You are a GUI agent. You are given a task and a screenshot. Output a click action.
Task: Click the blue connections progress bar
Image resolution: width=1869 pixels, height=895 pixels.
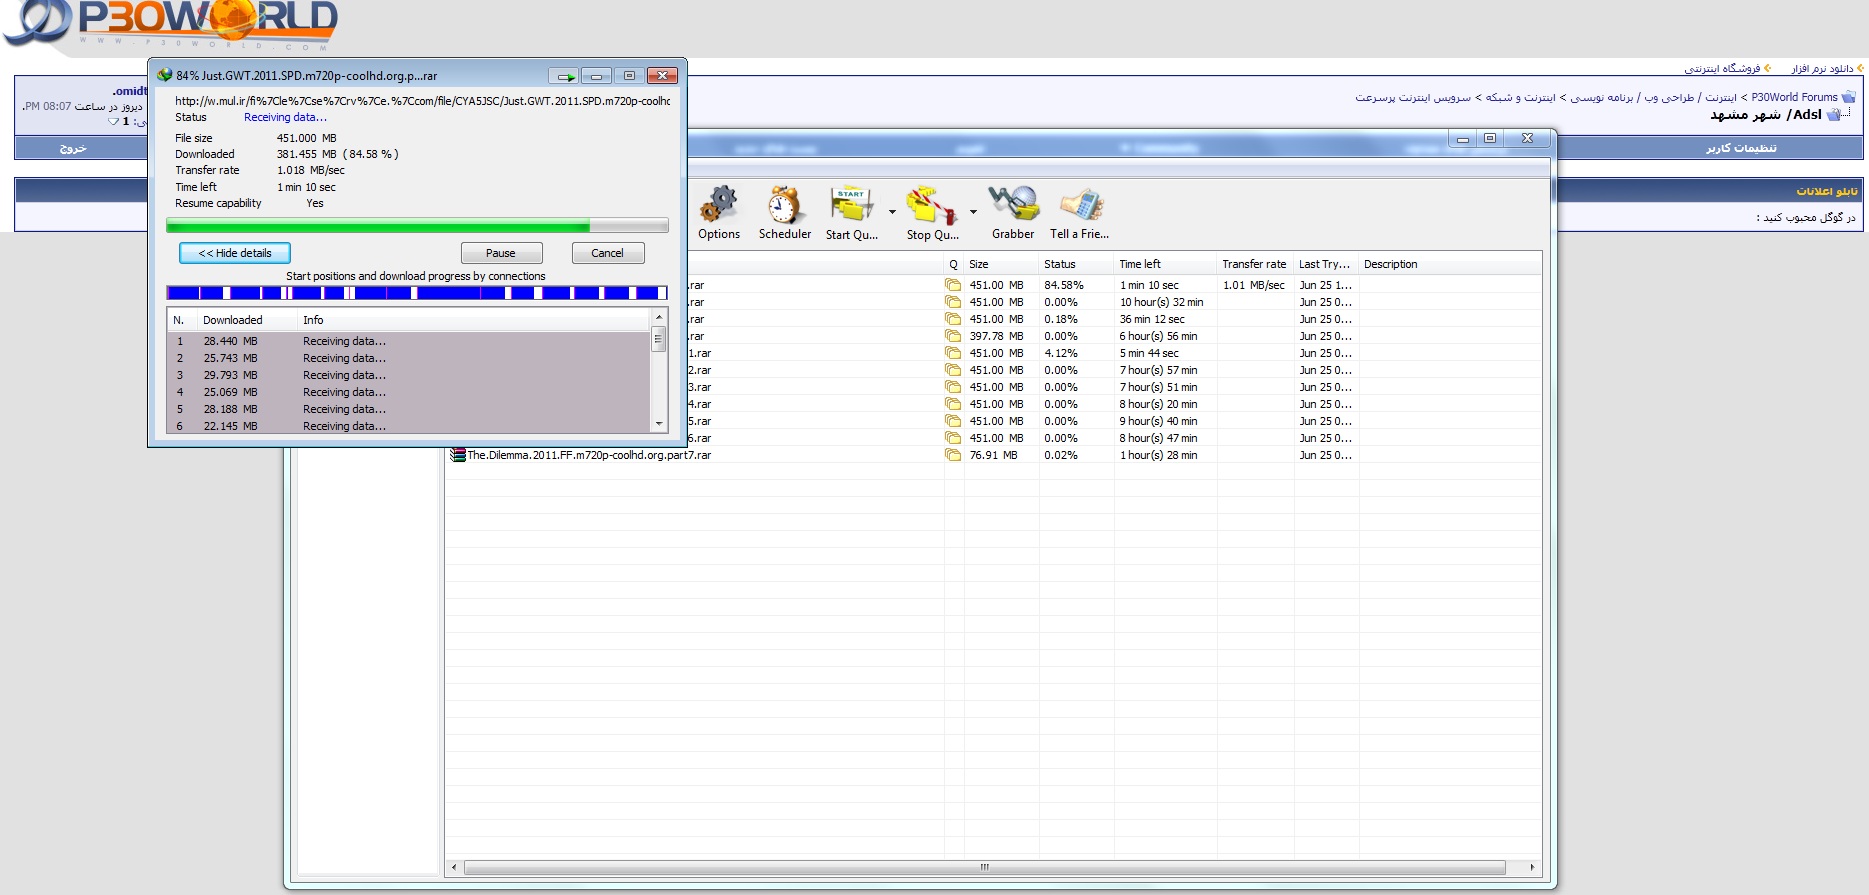[x=417, y=293]
